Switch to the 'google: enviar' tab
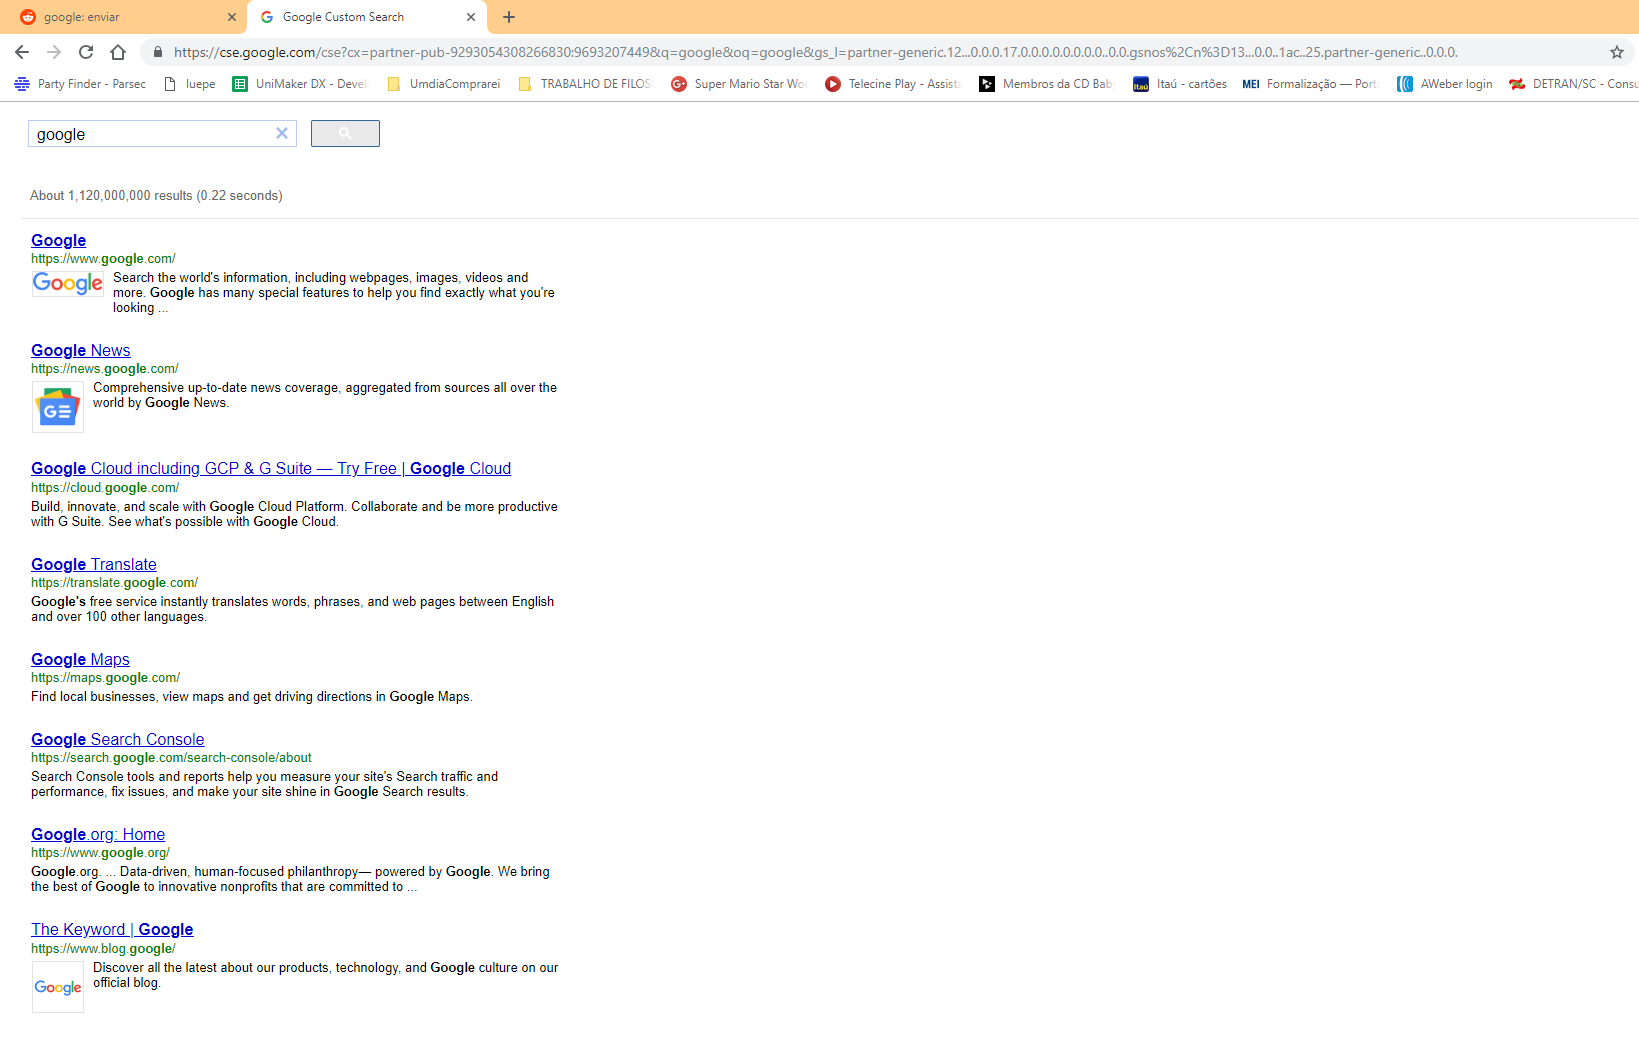1639x1038 pixels. click(125, 17)
